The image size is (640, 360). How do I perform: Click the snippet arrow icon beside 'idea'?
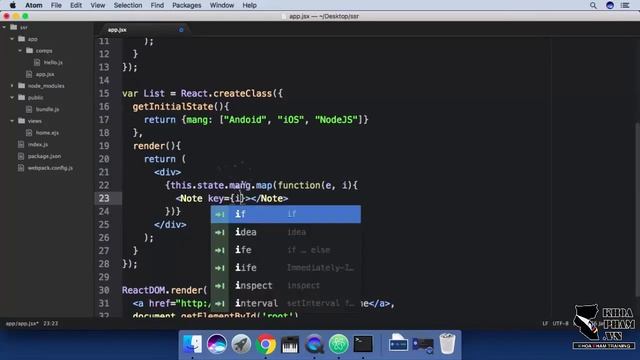(x=220, y=232)
